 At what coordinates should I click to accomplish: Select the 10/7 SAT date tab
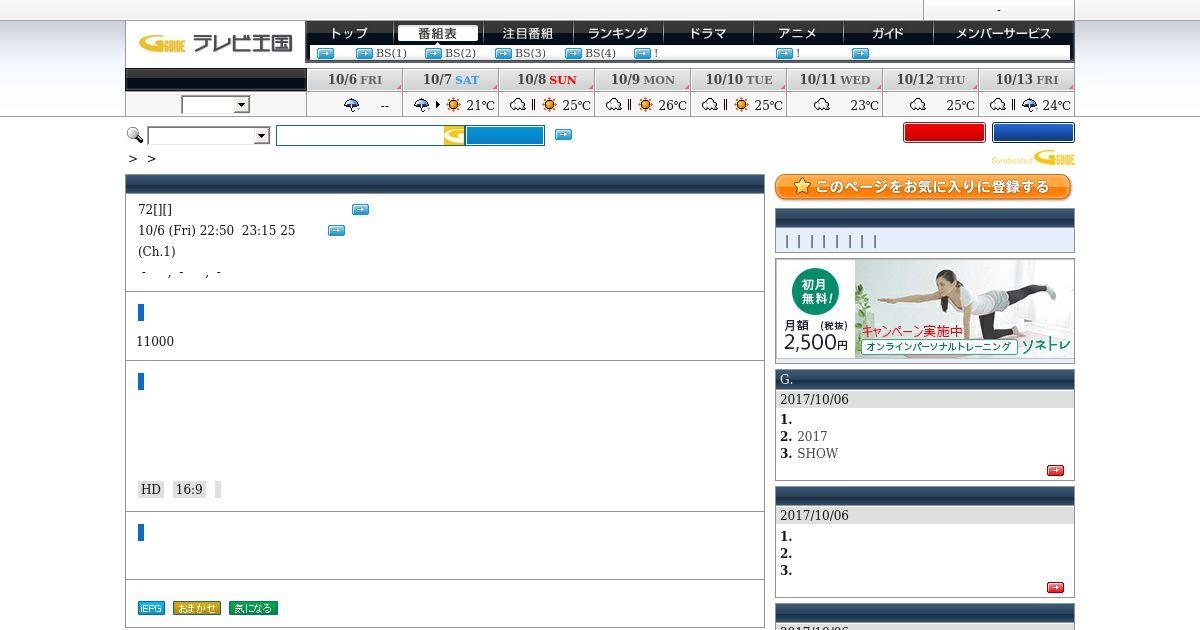tap(450, 80)
